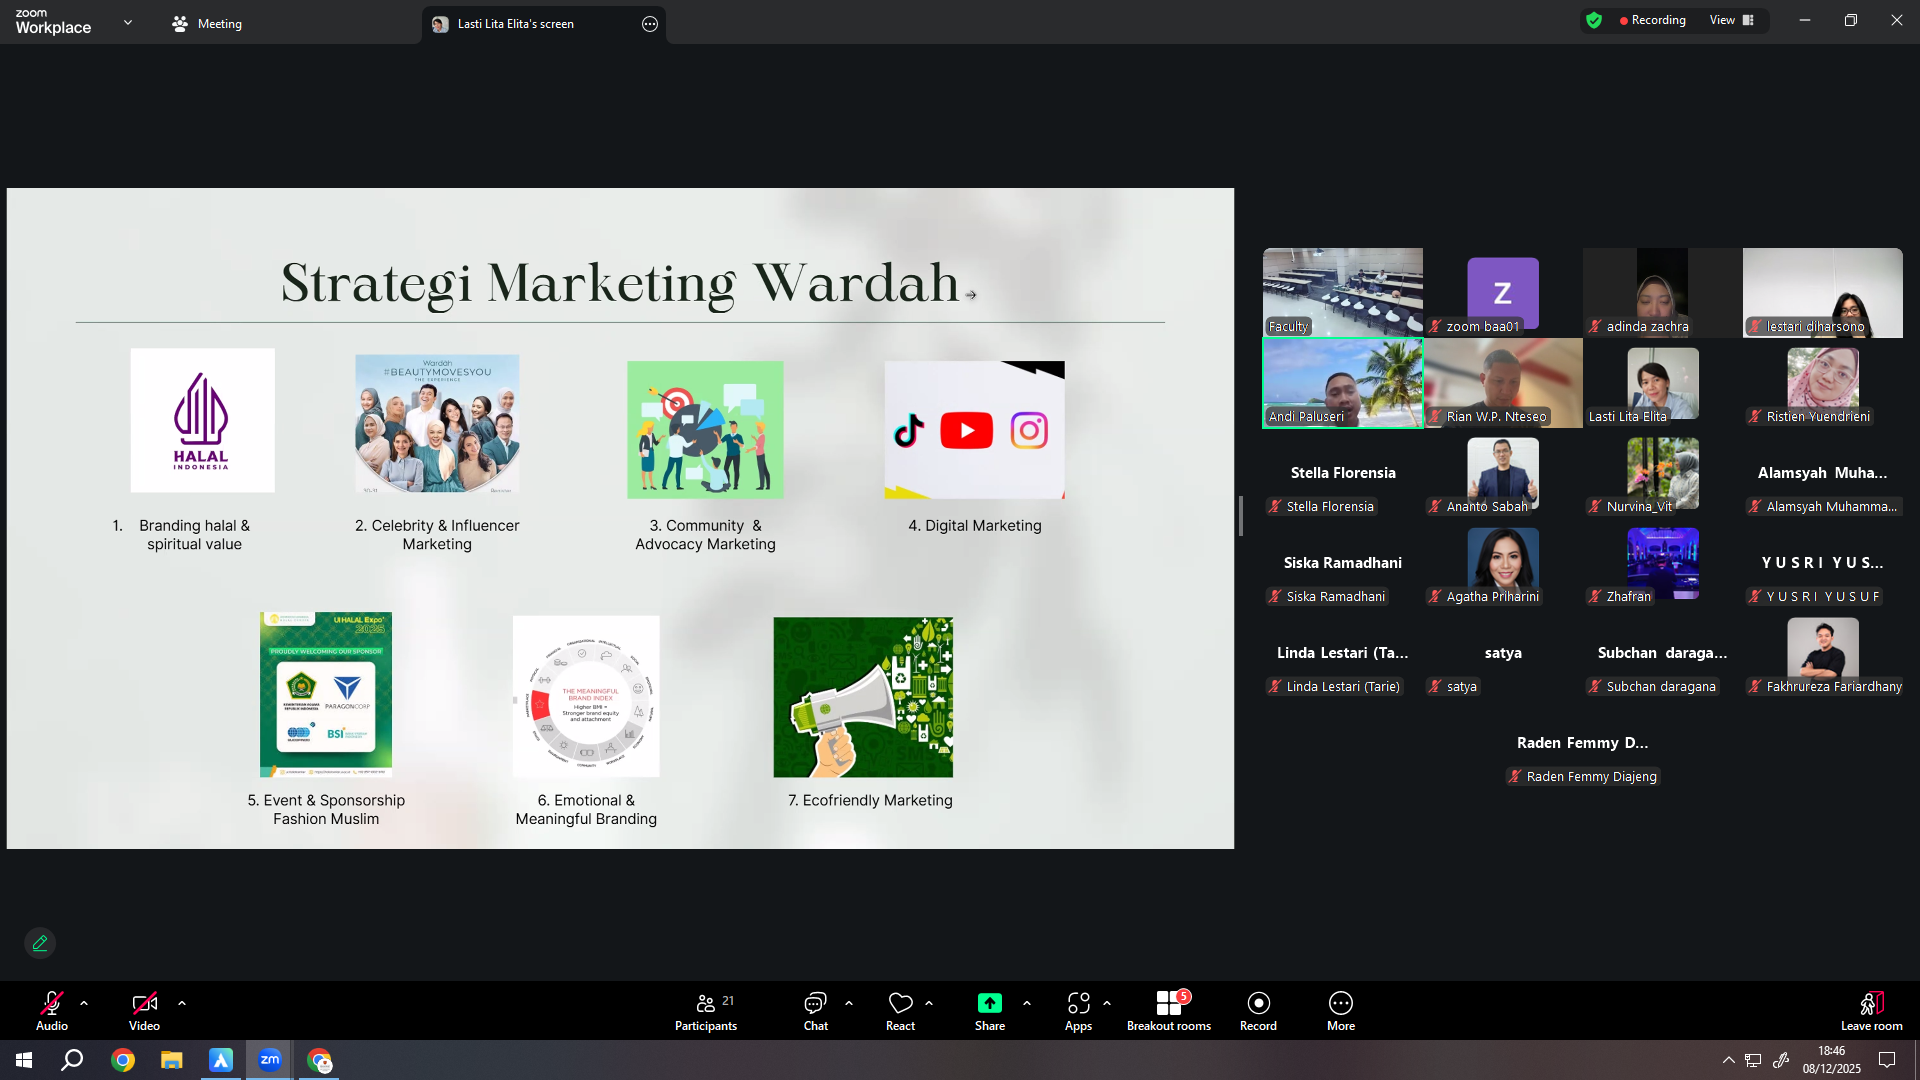This screenshot has width=1920, height=1080.
Task: Open the Zoom app taskbar icon
Action: coord(270,1060)
